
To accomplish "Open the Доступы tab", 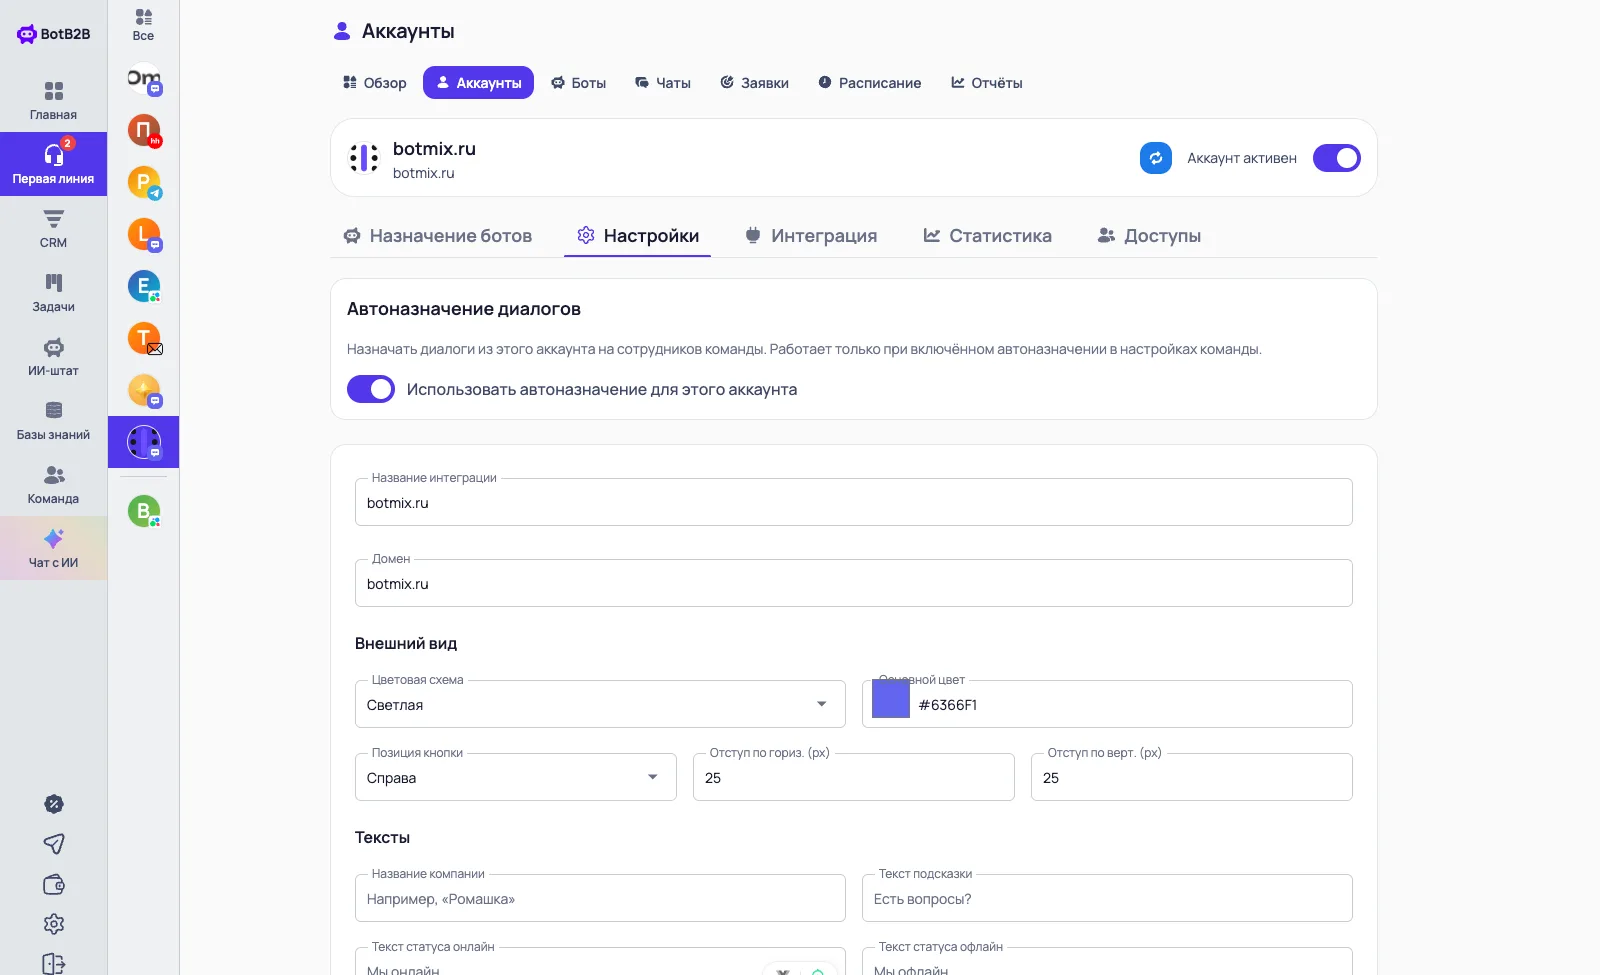I will coord(1149,236).
